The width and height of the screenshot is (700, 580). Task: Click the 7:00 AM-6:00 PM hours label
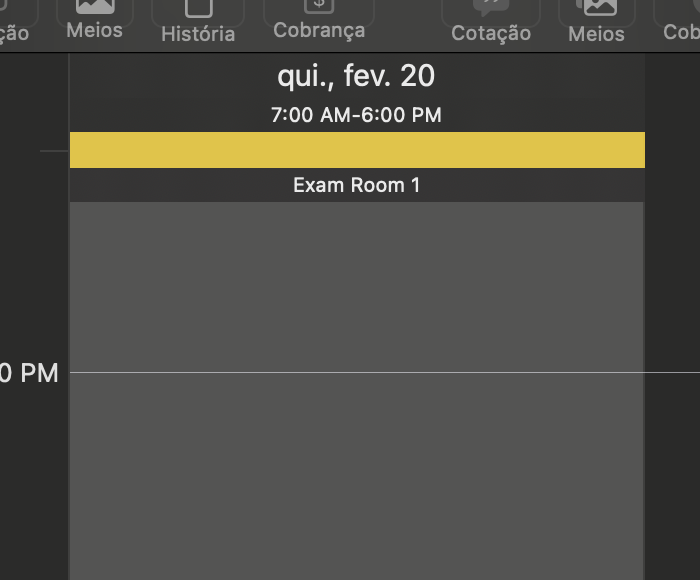(x=356, y=115)
